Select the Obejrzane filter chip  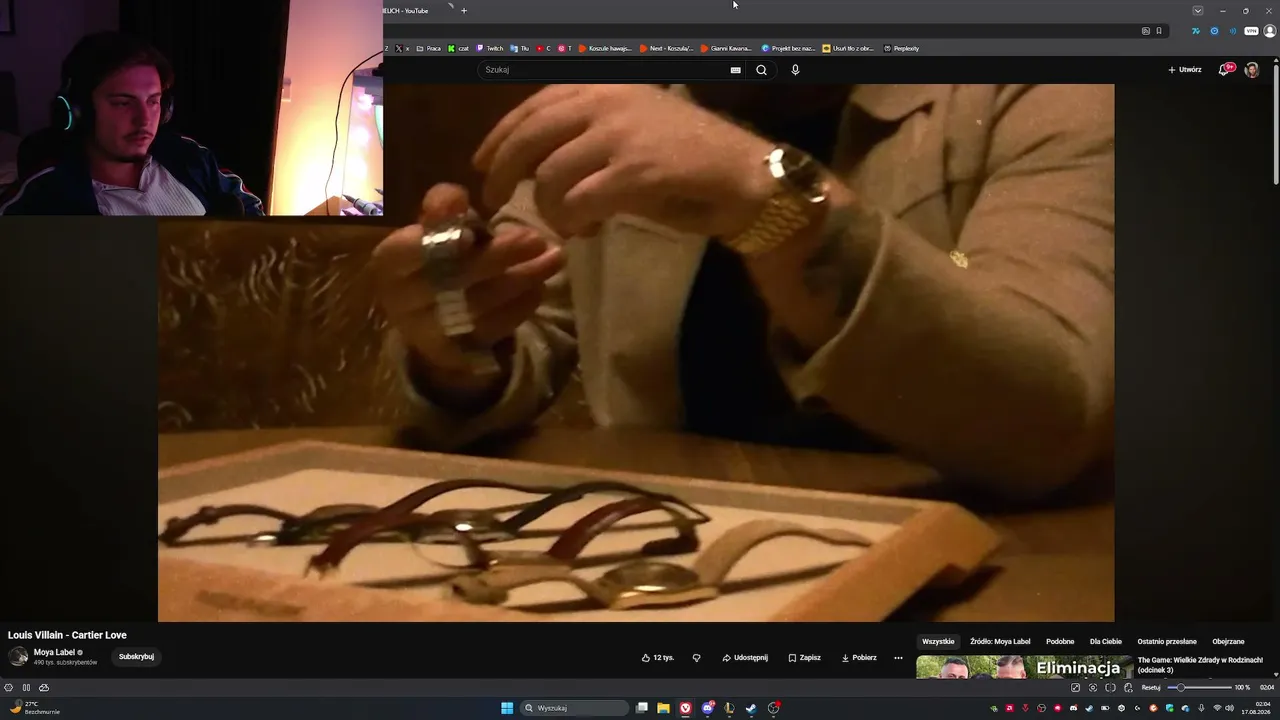tap(1228, 641)
